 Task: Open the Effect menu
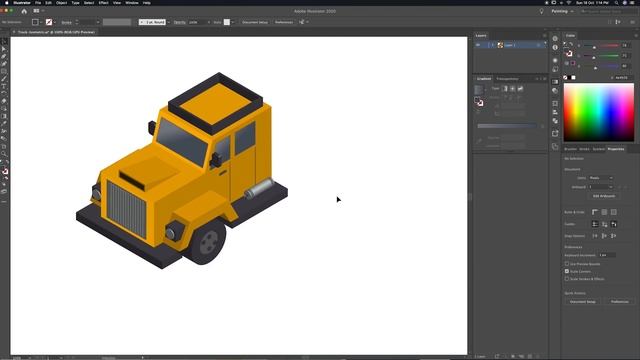pos(104,3)
